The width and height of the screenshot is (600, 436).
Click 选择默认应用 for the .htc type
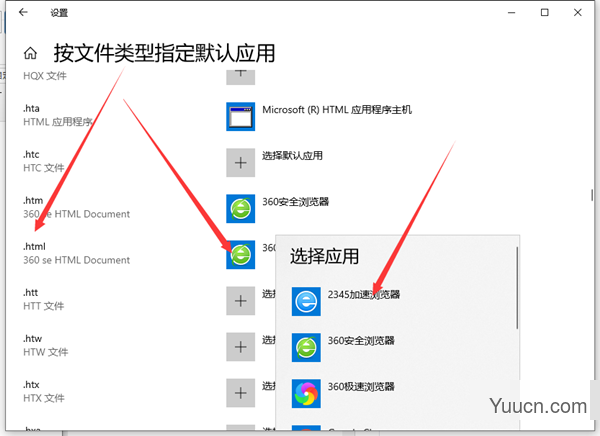[x=292, y=155]
